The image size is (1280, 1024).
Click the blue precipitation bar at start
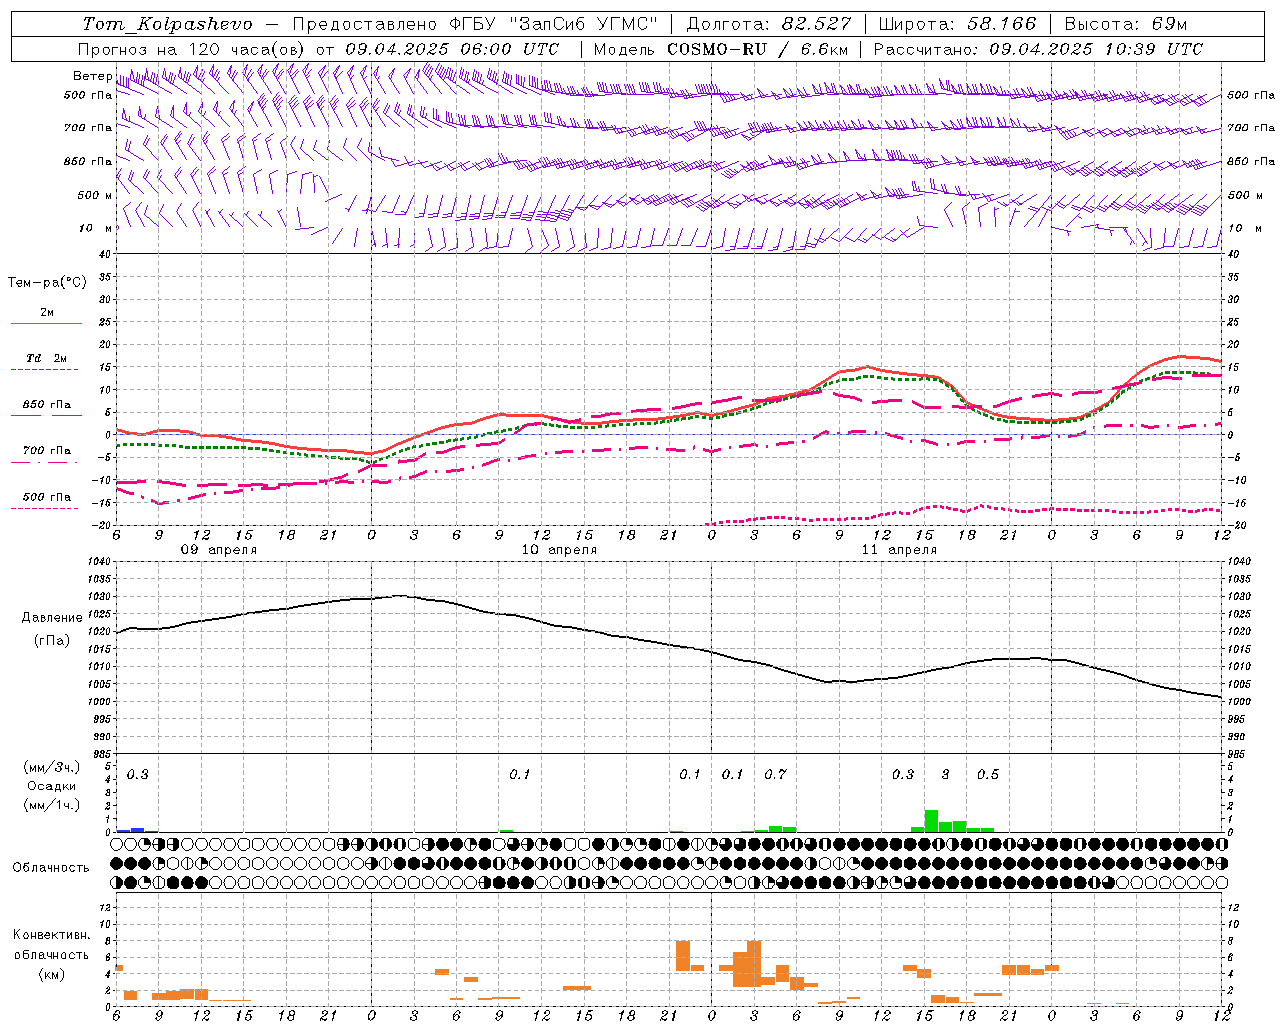point(138,830)
